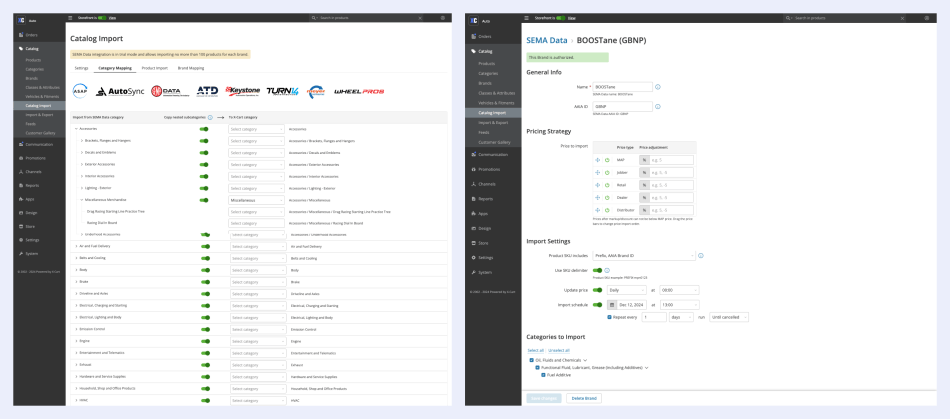Toggle the Update price switch
The image size is (950, 419).
point(597,290)
